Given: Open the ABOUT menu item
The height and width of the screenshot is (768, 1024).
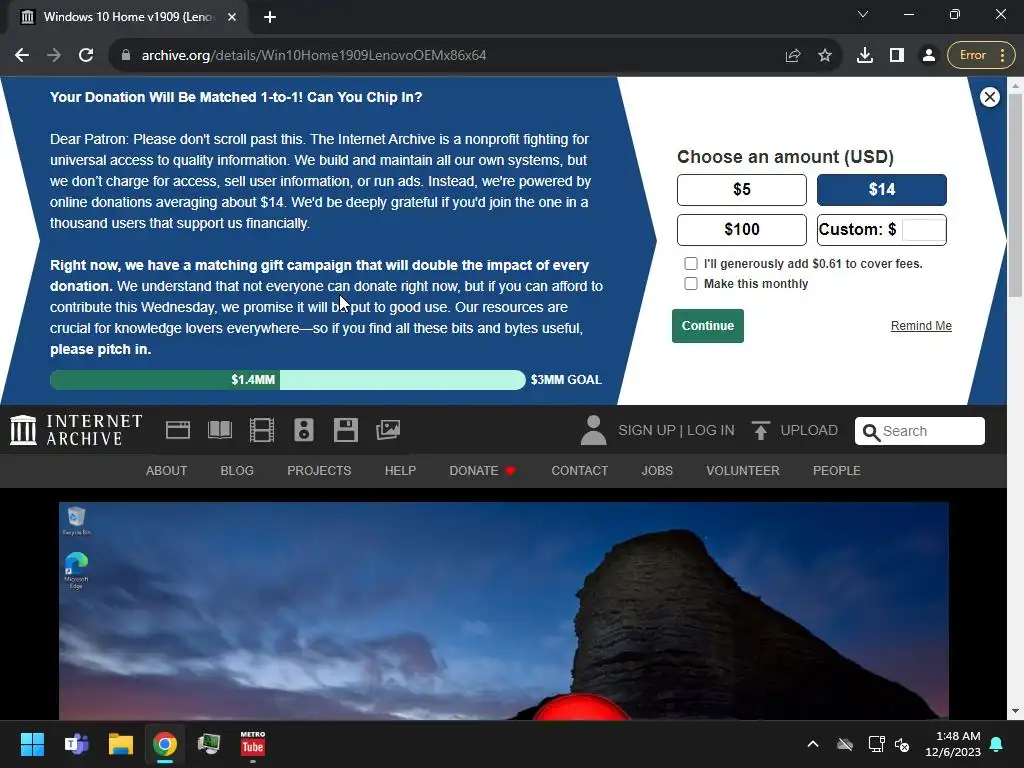Looking at the screenshot, I should coord(167,471).
